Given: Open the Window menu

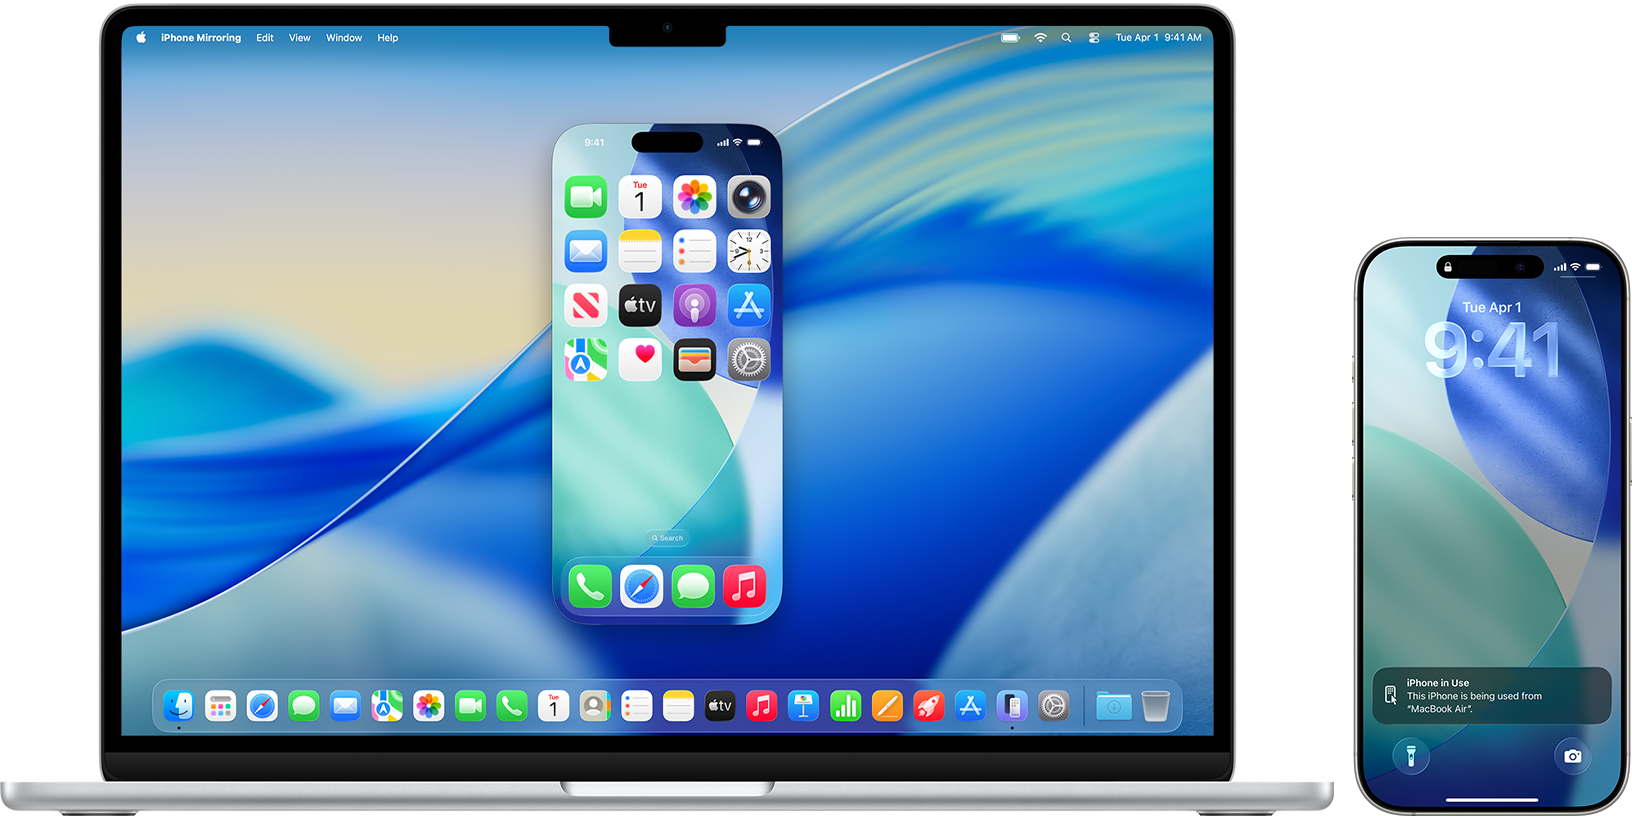Looking at the screenshot, I should click(344, 38).
